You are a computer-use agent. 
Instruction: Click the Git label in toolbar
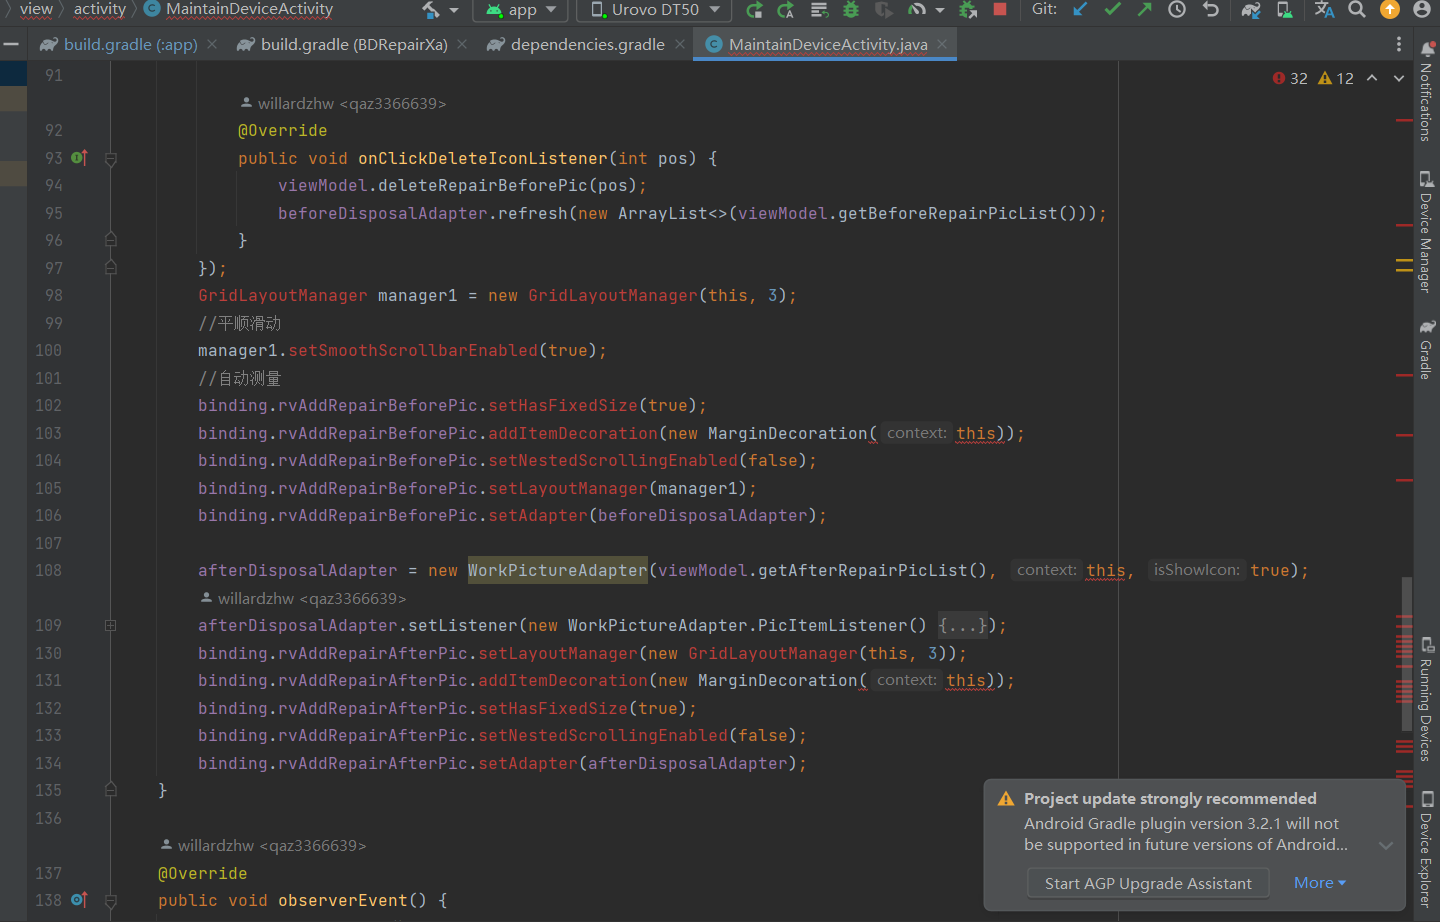click(1044, 9)
